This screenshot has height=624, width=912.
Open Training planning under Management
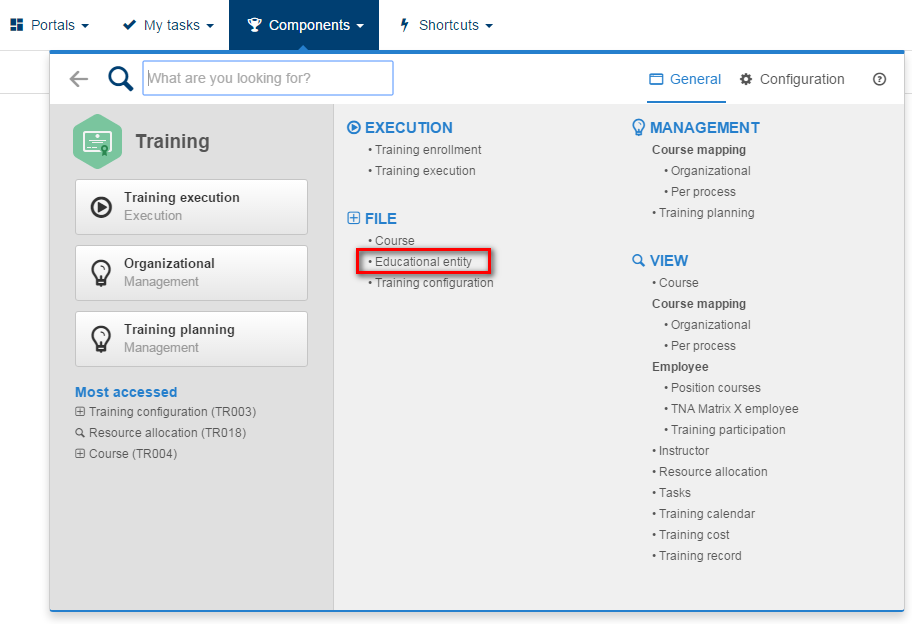tap(707, 213)
